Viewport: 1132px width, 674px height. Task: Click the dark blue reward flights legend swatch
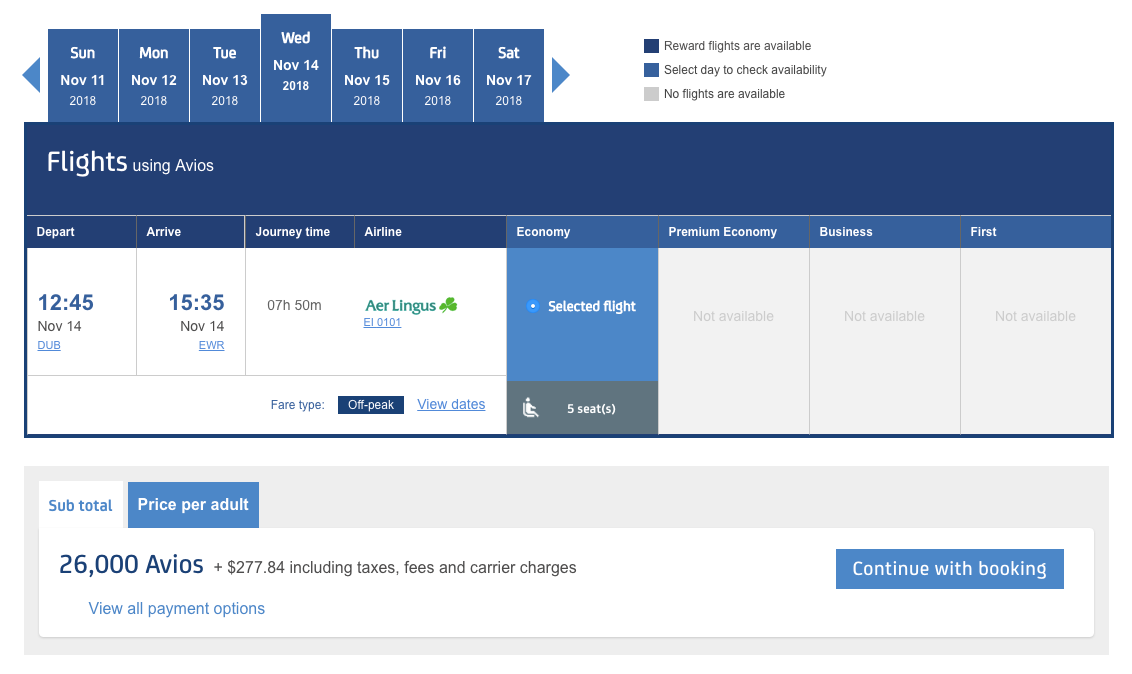pyautogui.click(x=651, y=46)
